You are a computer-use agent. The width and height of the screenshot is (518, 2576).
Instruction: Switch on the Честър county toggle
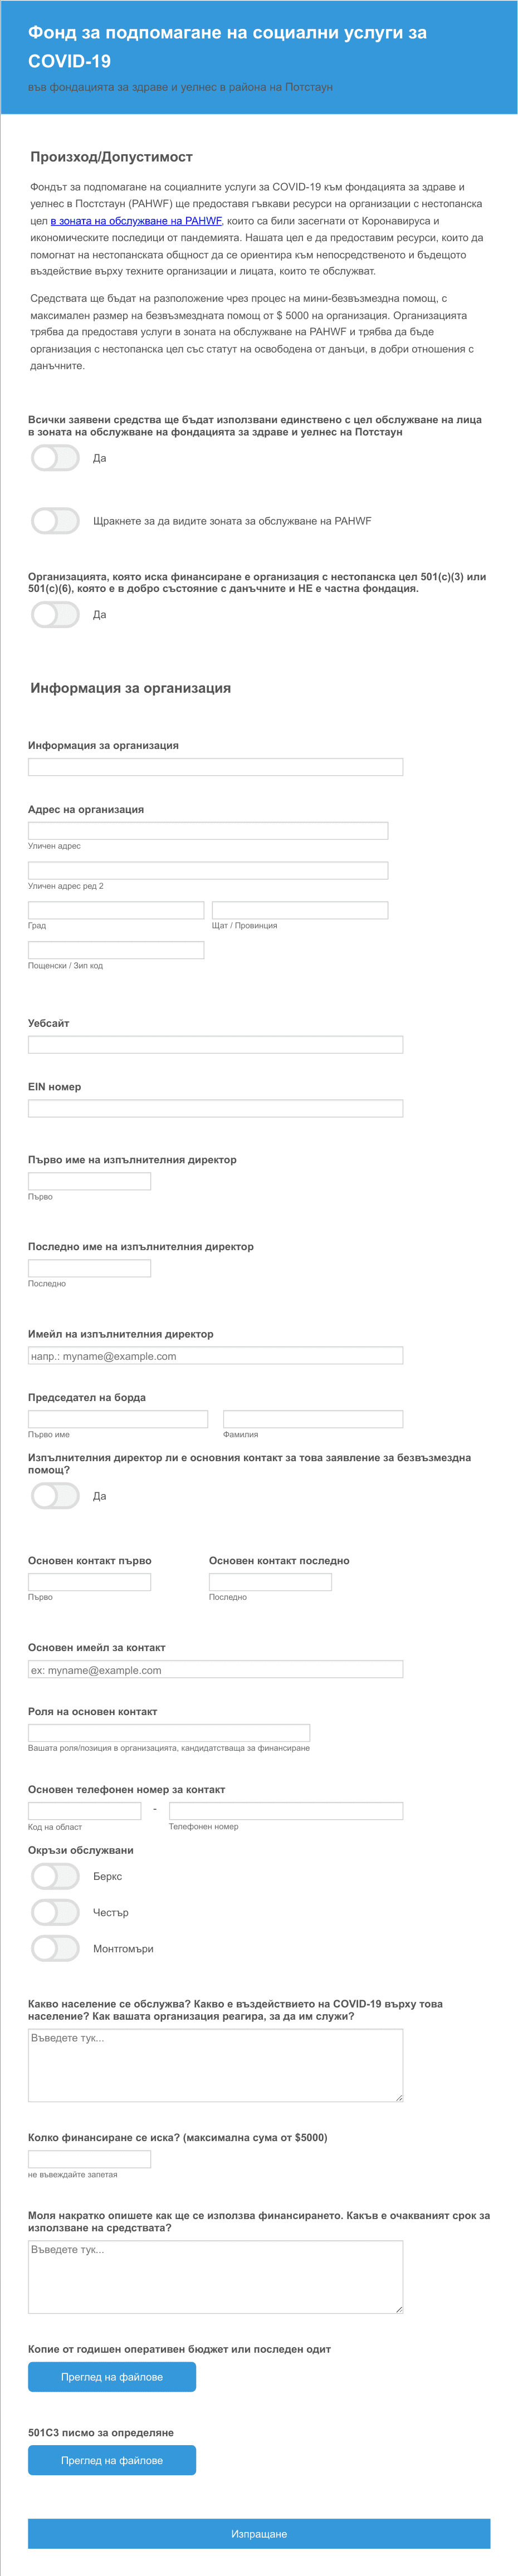tap(55, 1913)
